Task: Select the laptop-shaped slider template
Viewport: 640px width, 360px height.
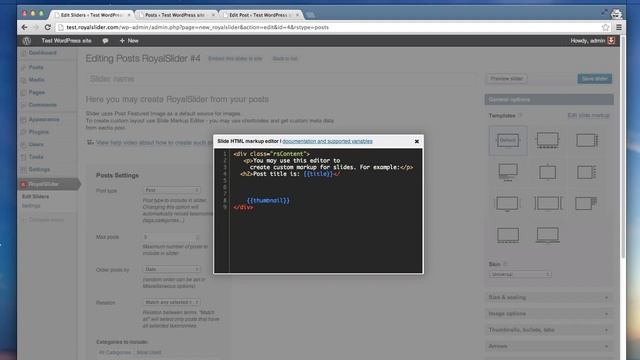Action: (x=547, y=235)
